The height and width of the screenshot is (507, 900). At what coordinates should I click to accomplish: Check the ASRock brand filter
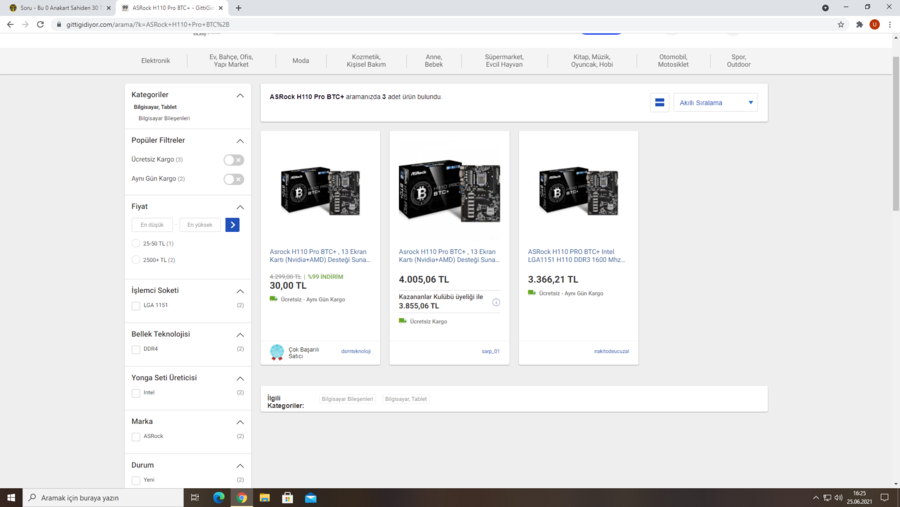coord(136,436)
